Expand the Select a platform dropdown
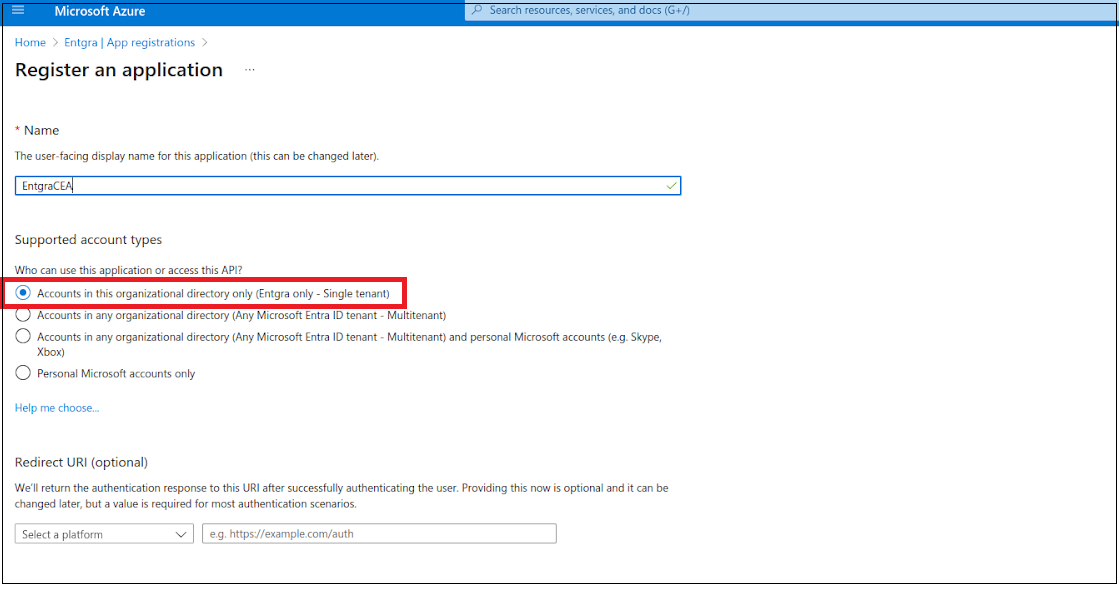This screenshot has width=1119, height=591. [104, 534]
